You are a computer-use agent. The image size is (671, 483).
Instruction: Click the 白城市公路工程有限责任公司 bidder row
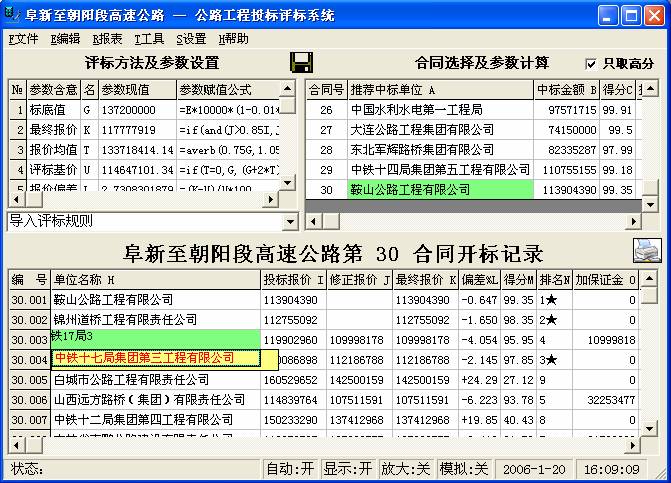click(x=324, y=380)
